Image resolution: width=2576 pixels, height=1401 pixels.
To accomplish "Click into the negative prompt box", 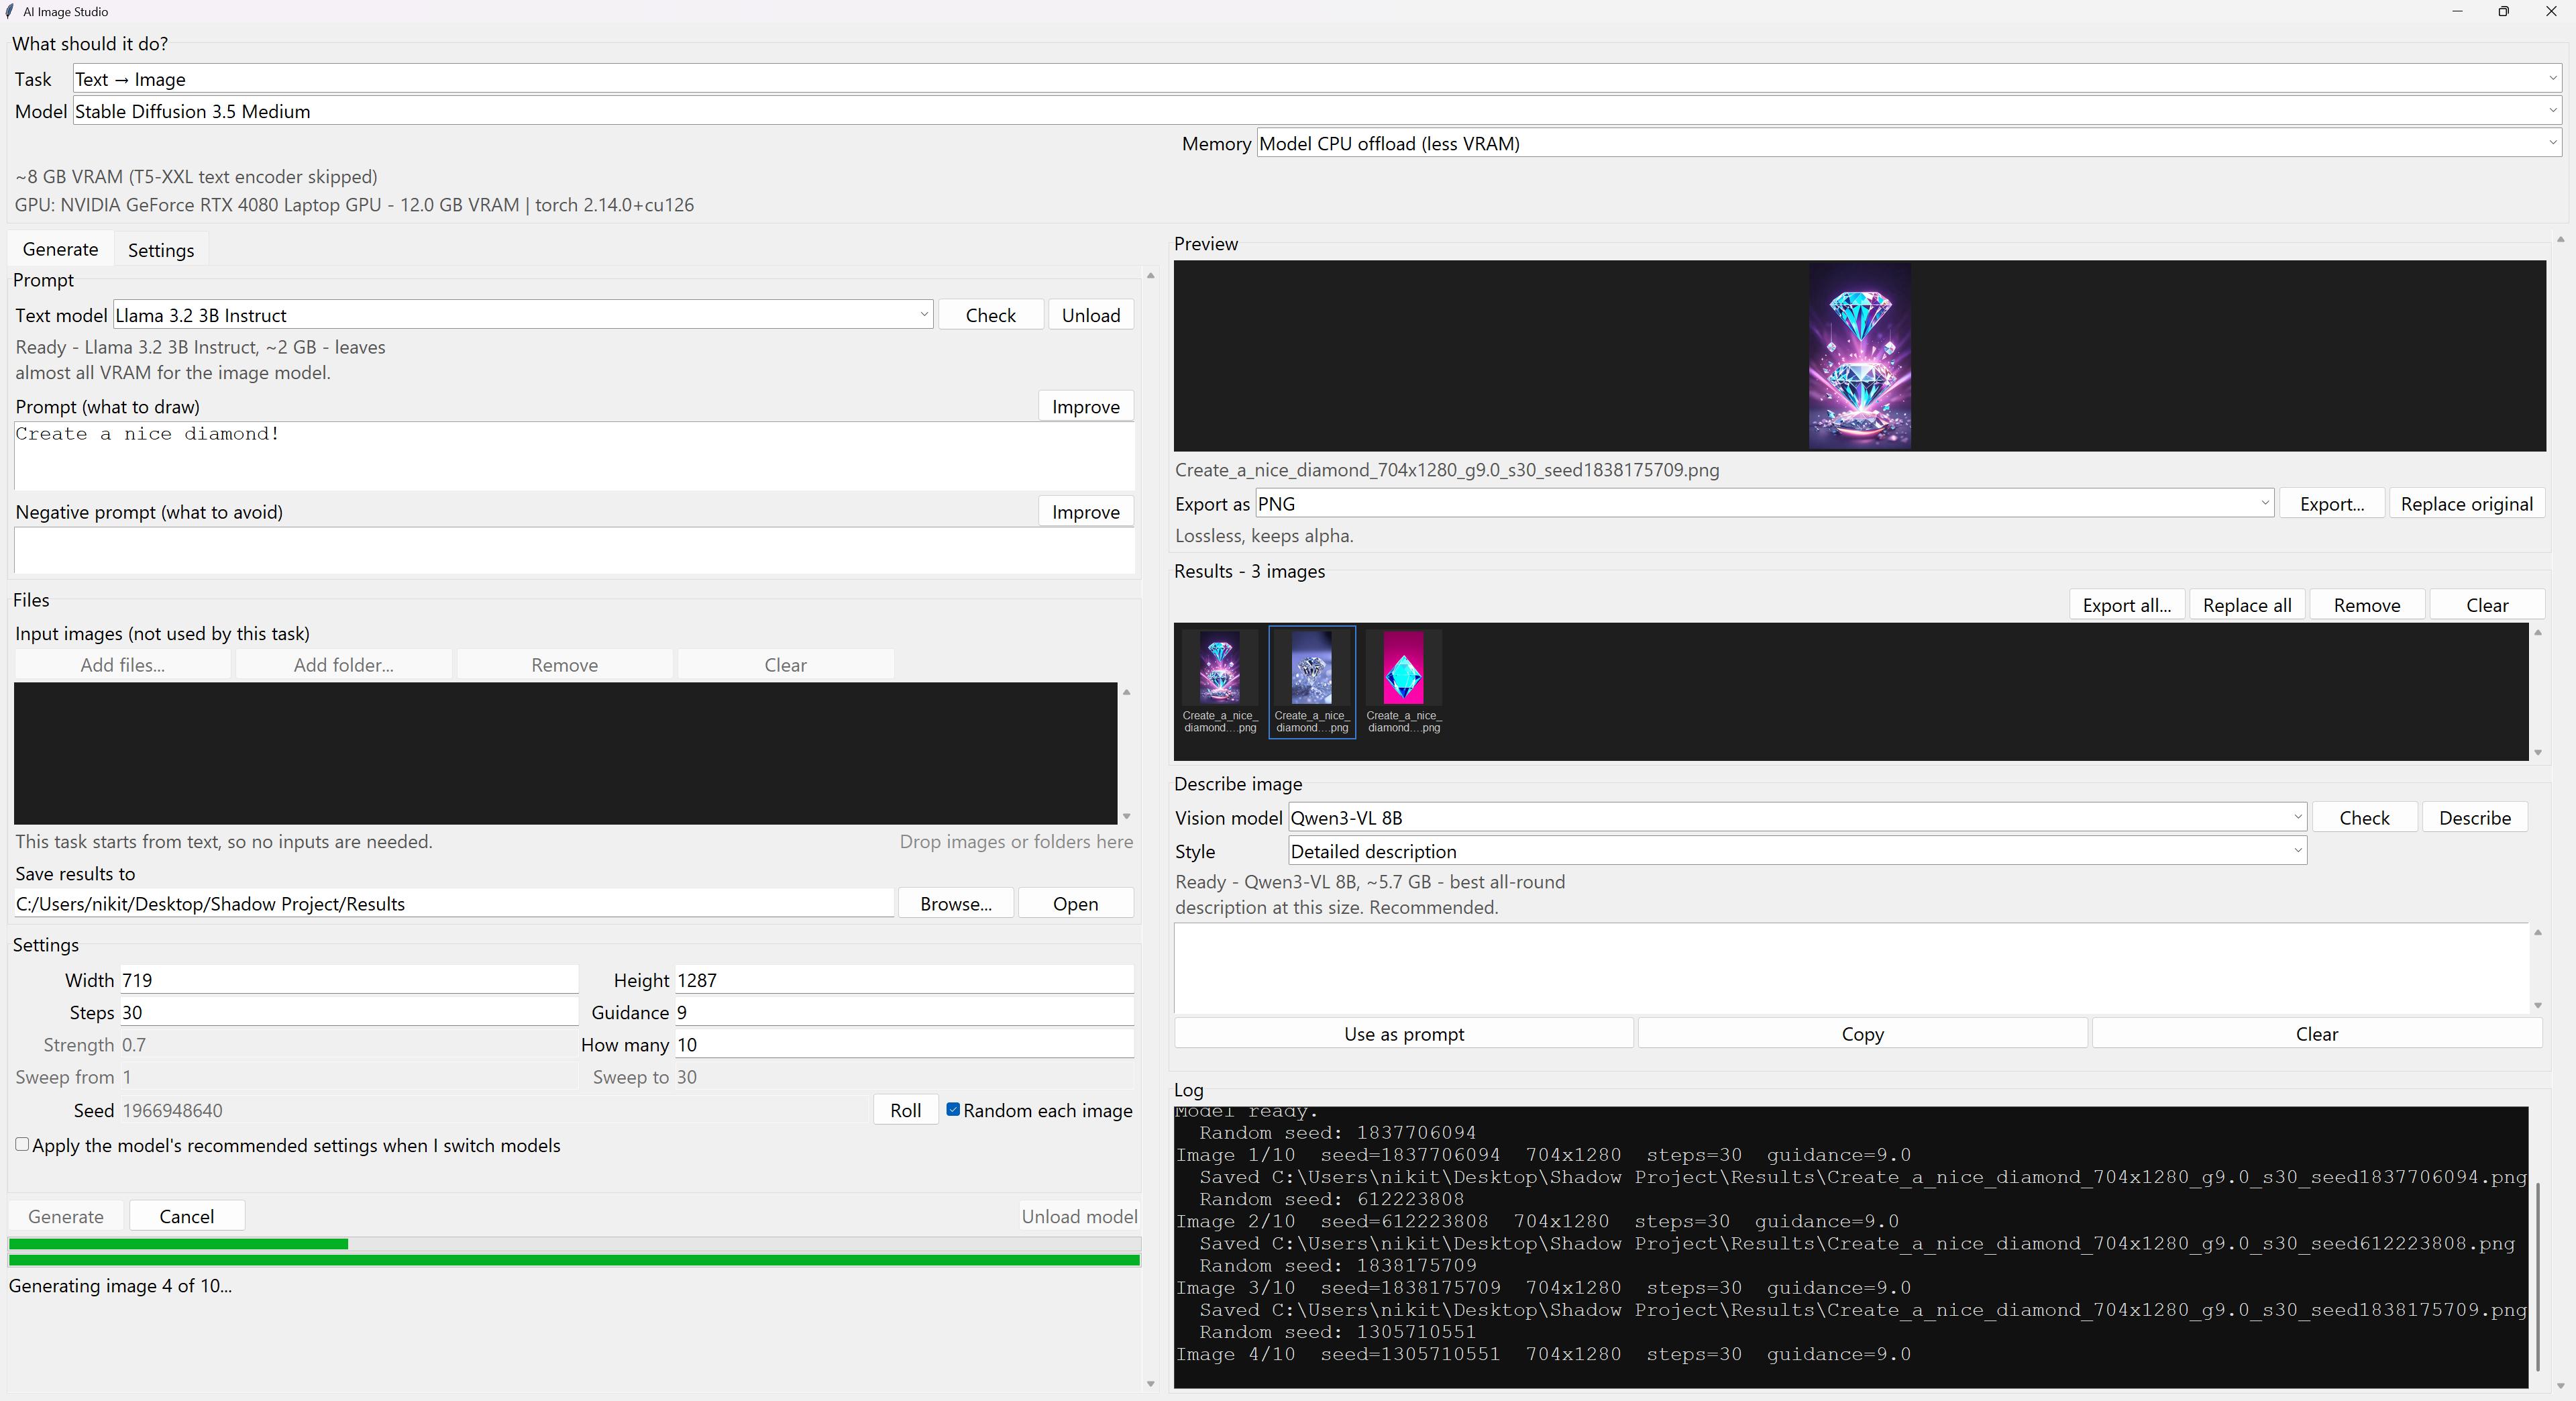I will tap(574, 551).
